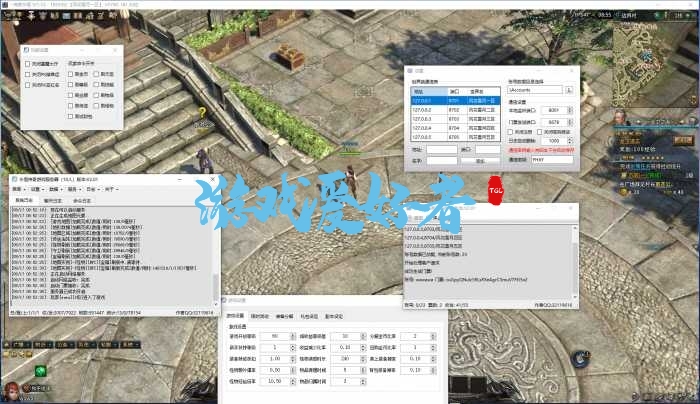Image resolution: width=700 pixels, height=404 pixels.
Task: Increase the 8001 listen port stepper
Action: pos(570,108)
